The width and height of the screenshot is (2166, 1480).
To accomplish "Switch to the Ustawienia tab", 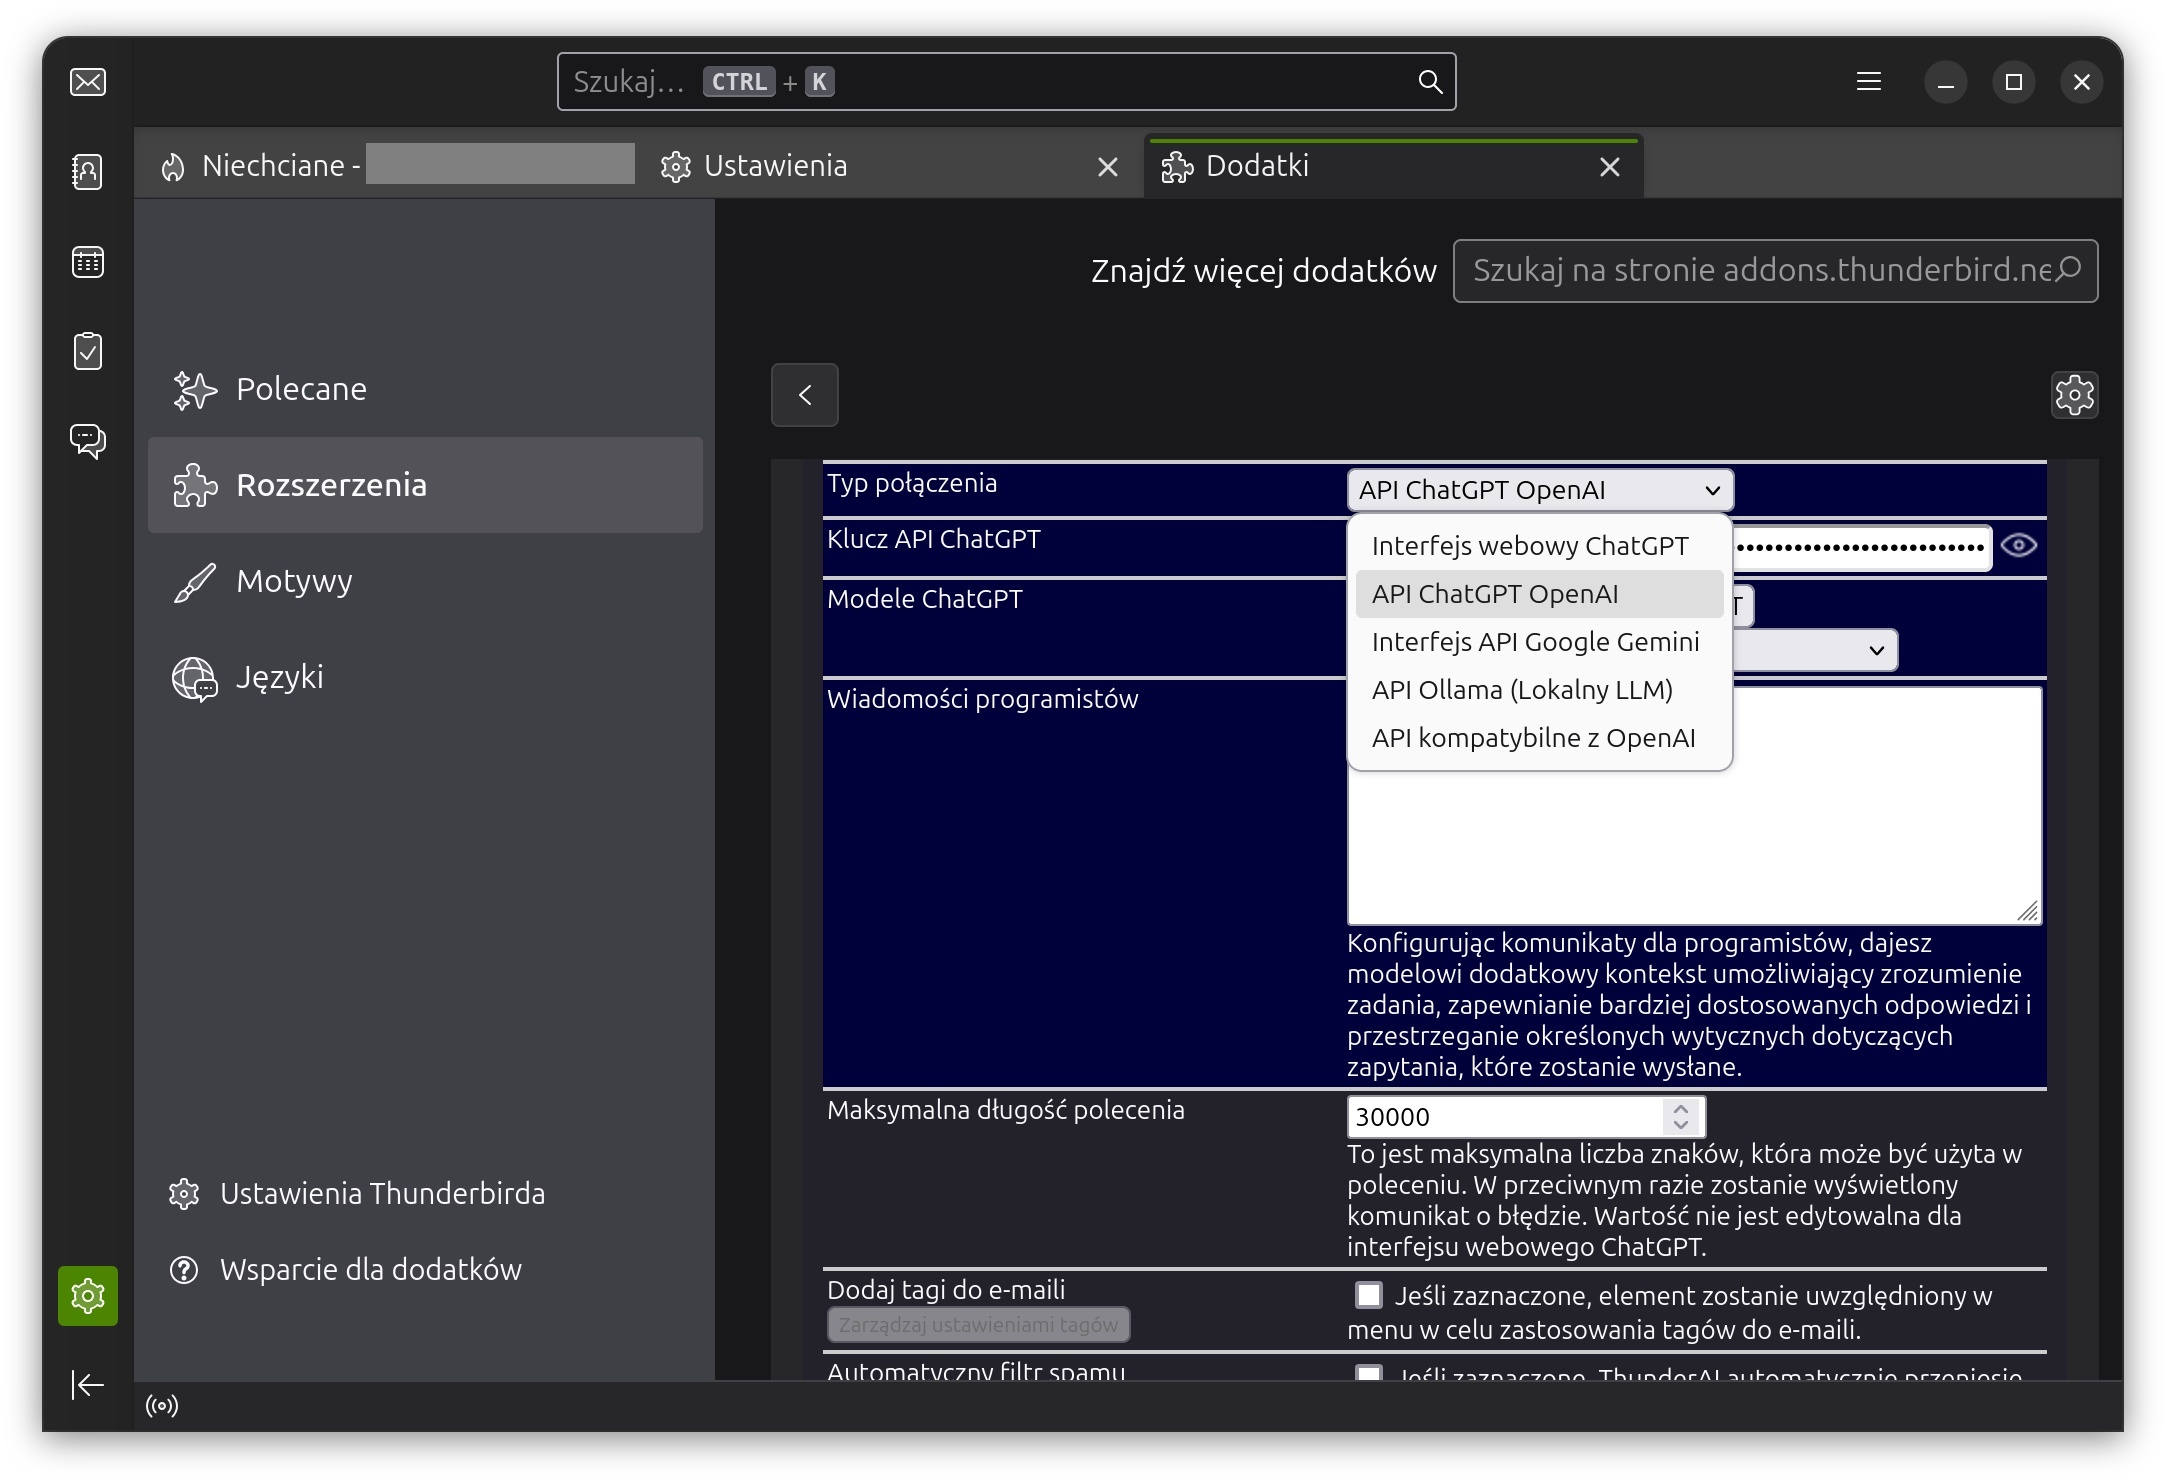I will tap(776, 166).
